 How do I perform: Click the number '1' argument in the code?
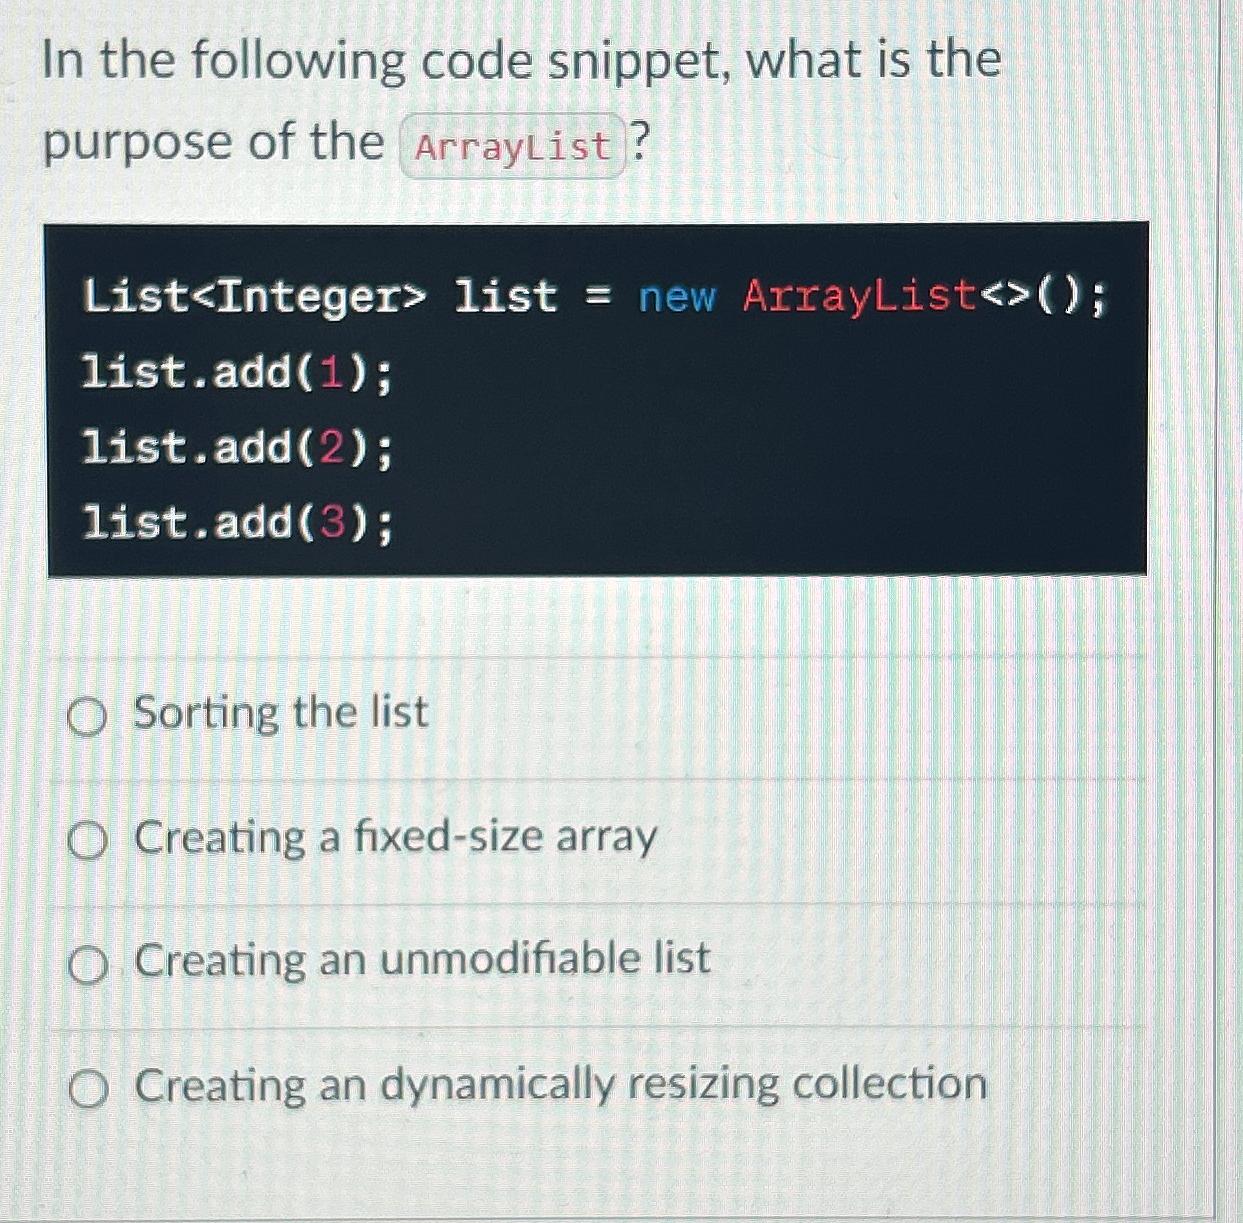coord(331,372)
